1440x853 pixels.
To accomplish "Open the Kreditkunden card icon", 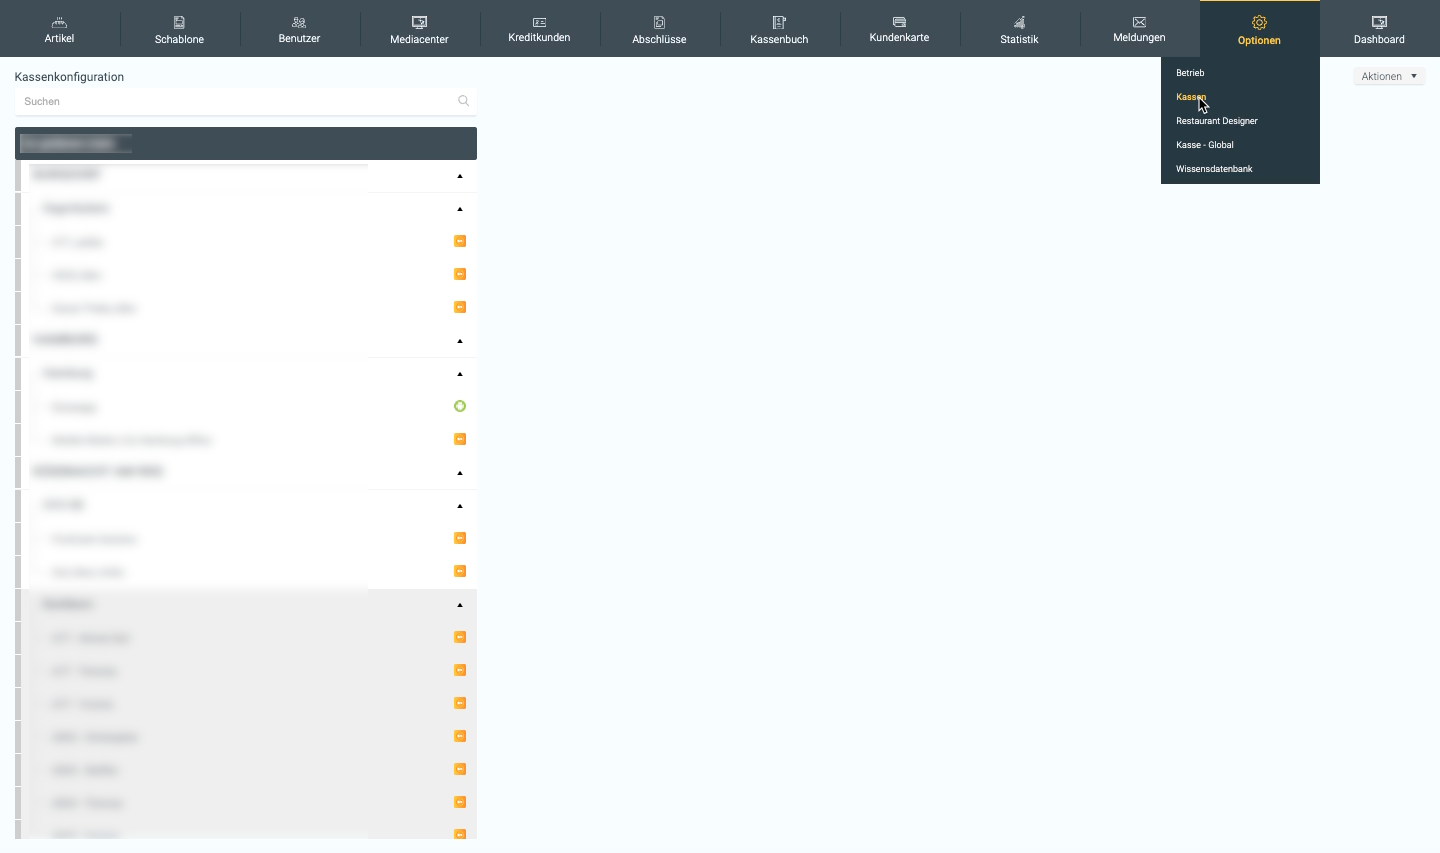I will [539, 22].
